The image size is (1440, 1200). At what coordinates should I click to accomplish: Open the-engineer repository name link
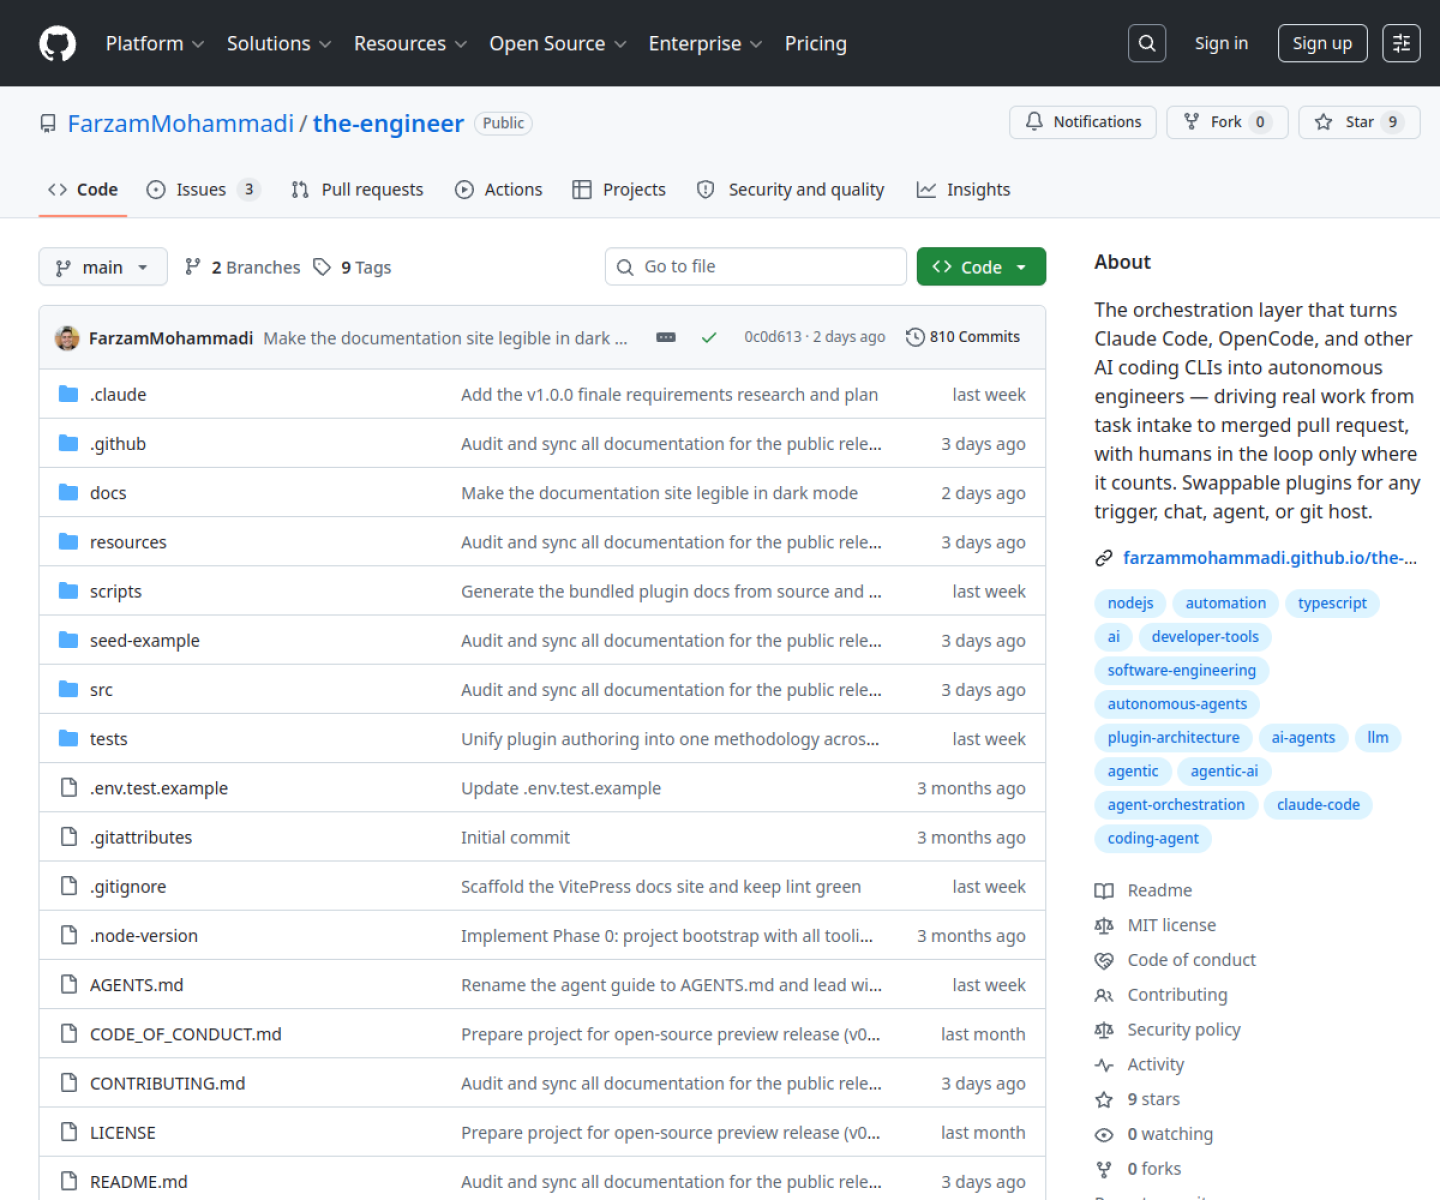coord(388,123)
